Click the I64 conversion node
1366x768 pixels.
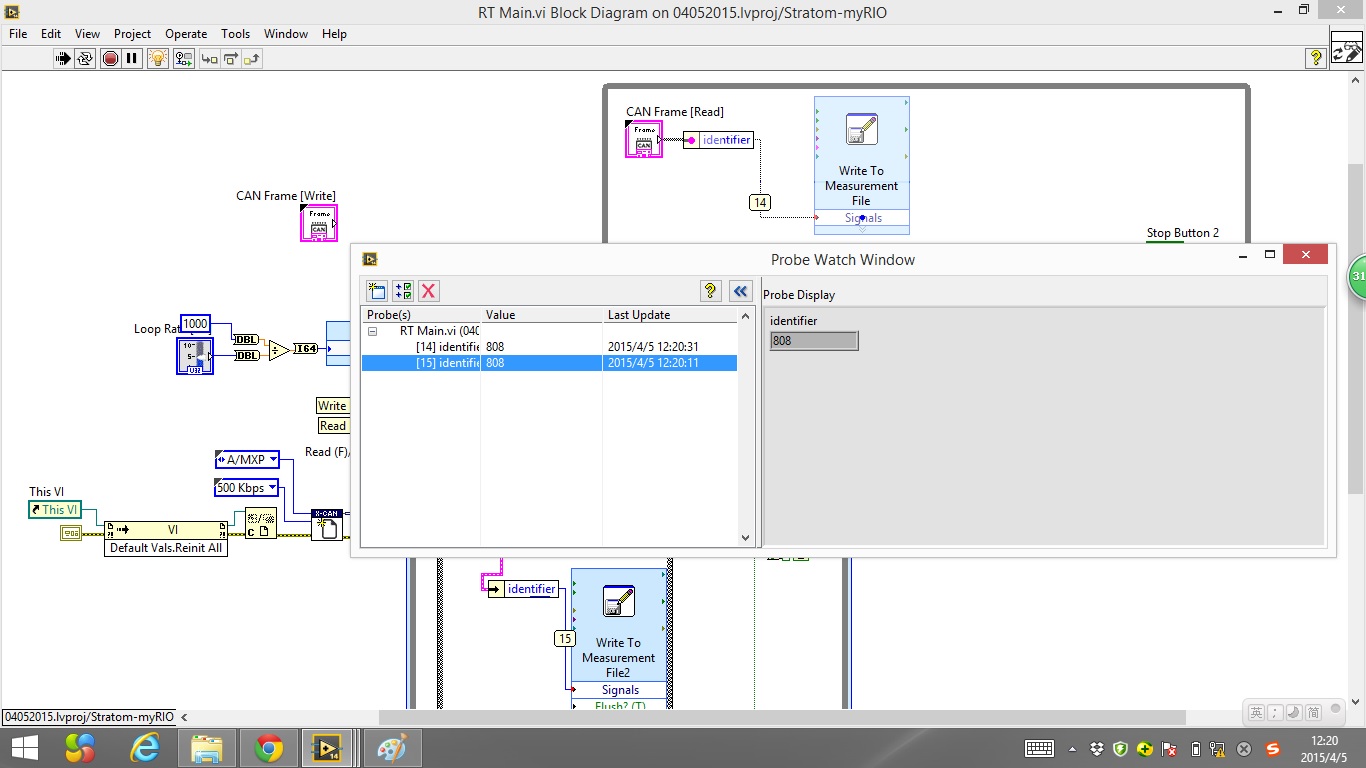point(305,349)
